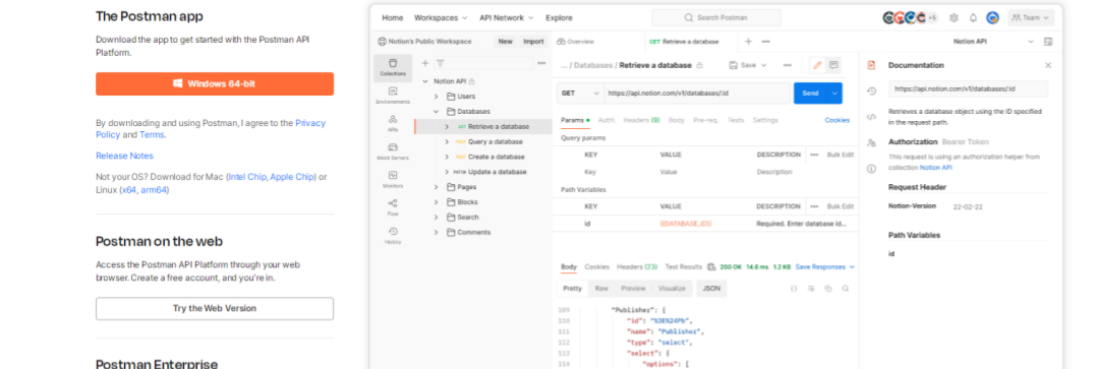The image size is (1098, 369).
Task: Download the Linux arm64 build
Action: 153,190
